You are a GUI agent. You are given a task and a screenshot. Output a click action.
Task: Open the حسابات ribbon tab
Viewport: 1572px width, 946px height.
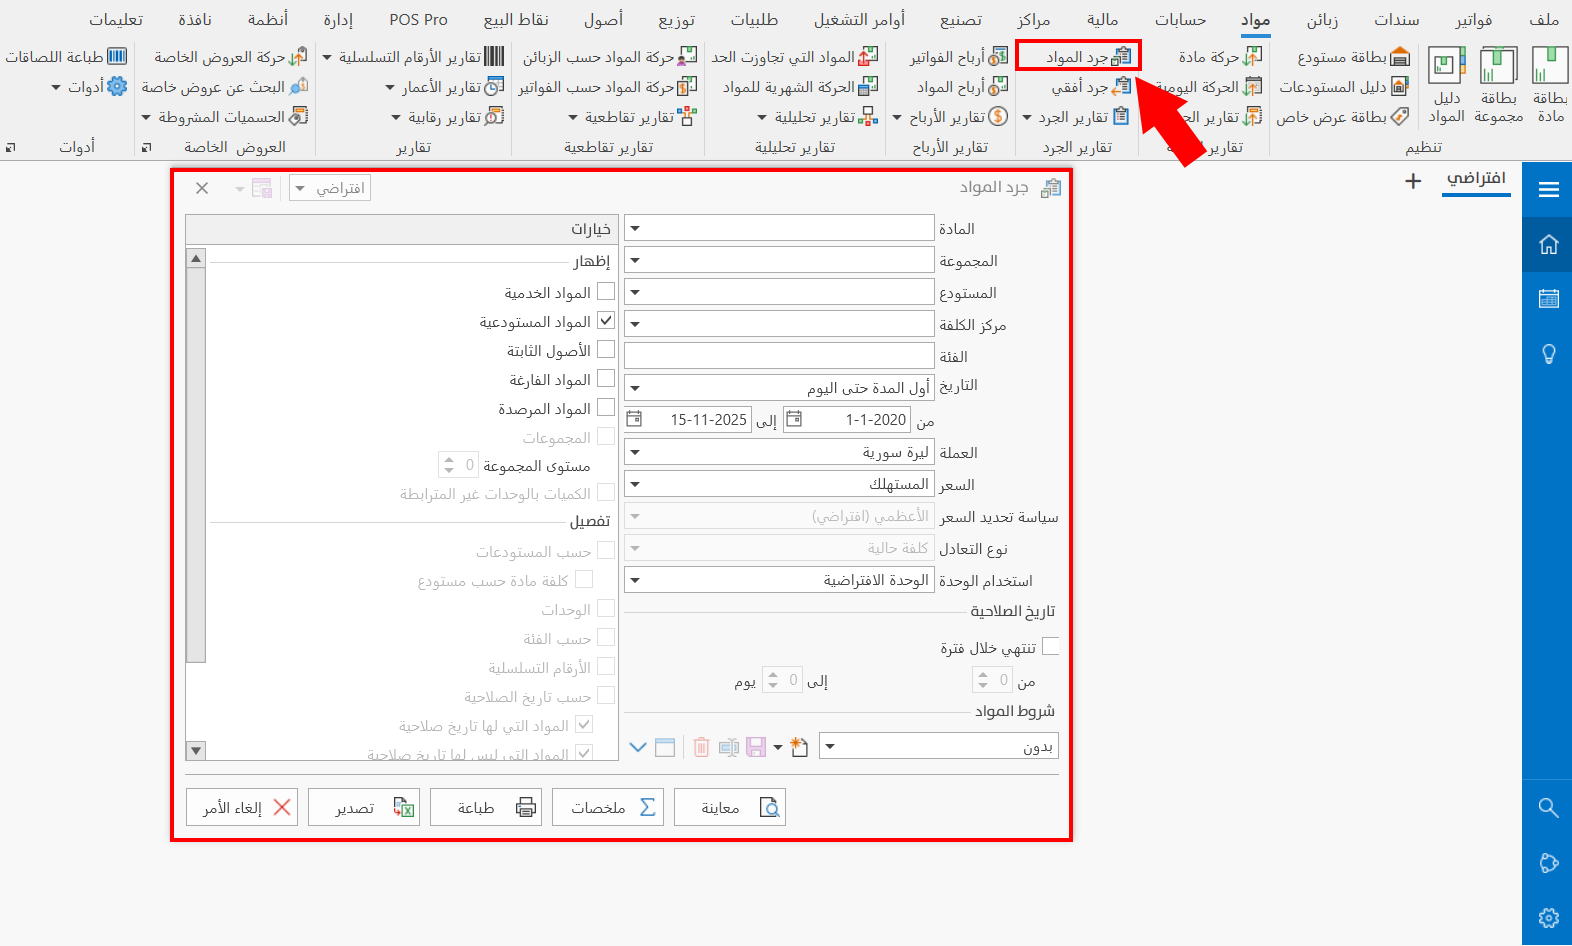pos(1180,20)
